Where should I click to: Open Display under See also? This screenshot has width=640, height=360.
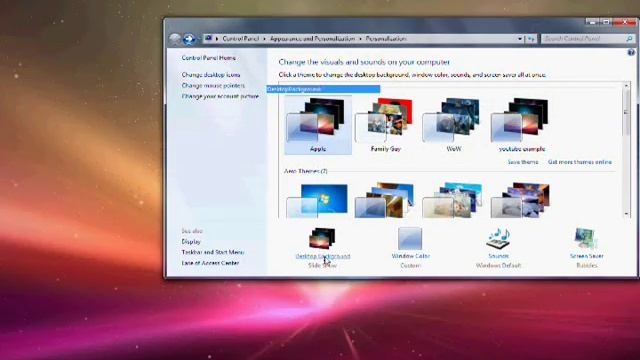(191, 242)
